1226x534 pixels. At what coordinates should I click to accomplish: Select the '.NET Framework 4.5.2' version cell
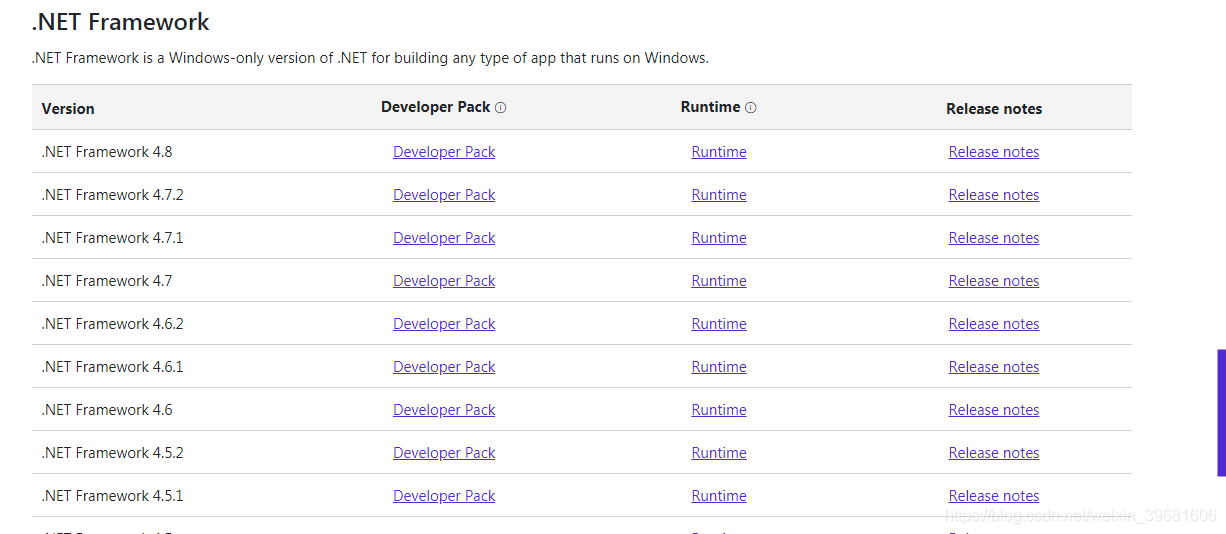point(113,453)
